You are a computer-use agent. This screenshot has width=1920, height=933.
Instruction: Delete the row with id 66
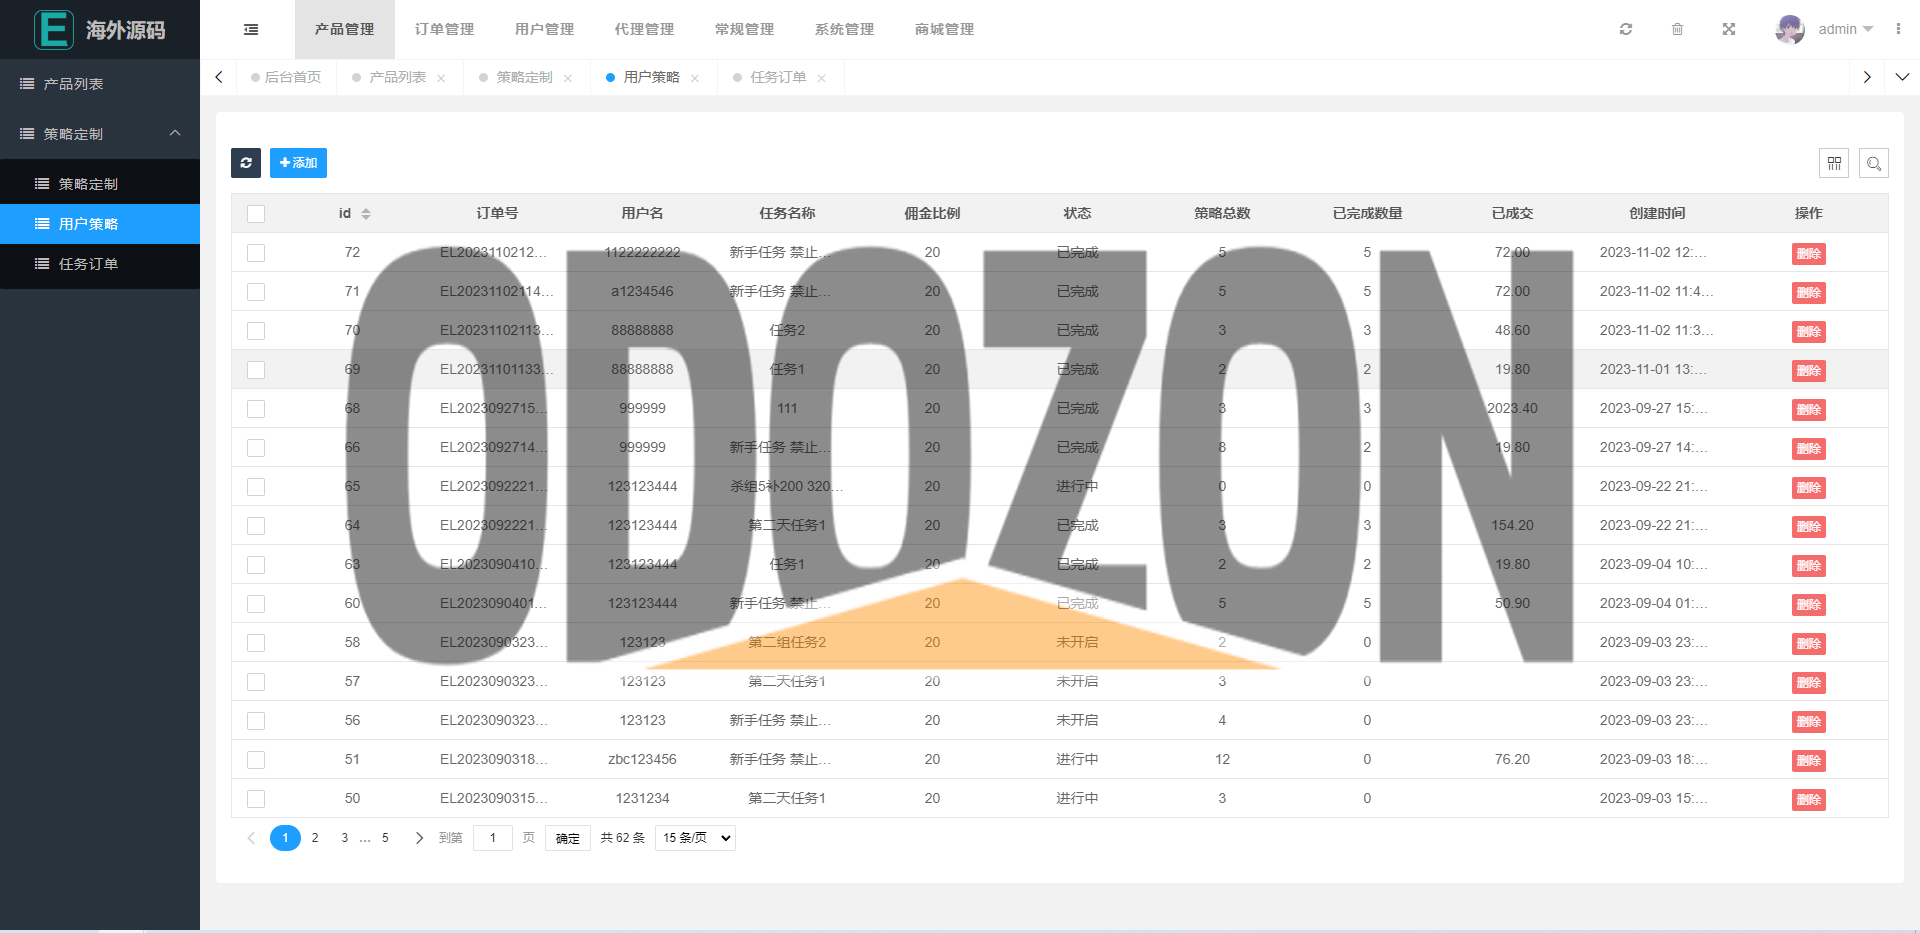coord(1808,449)
